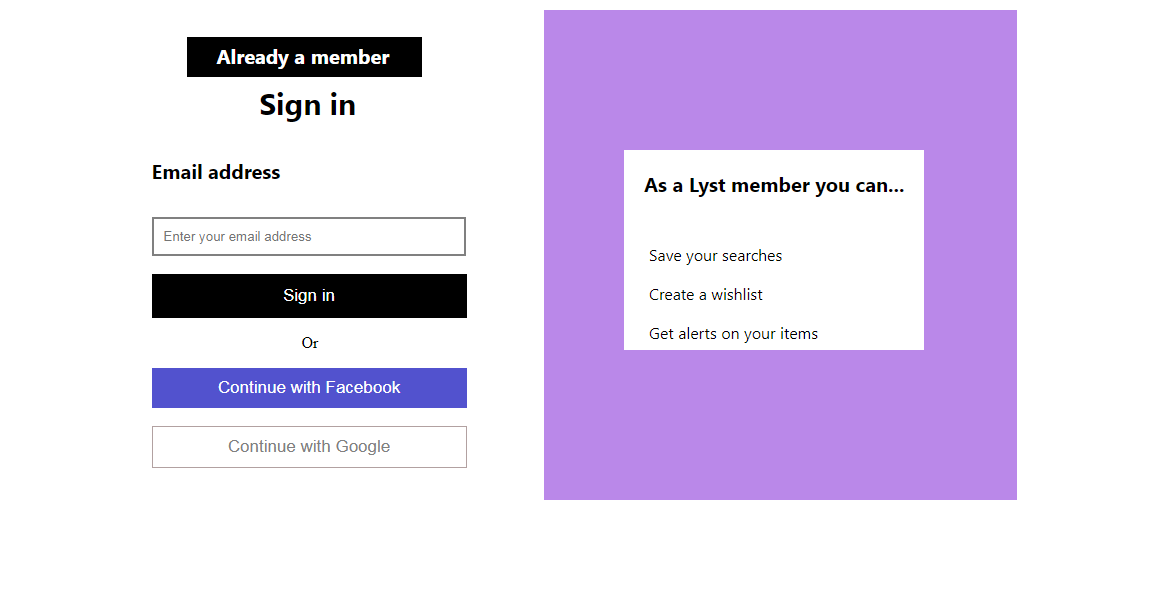
Task: Click the Facebook sign-in option
Action: tap(308, 387)
